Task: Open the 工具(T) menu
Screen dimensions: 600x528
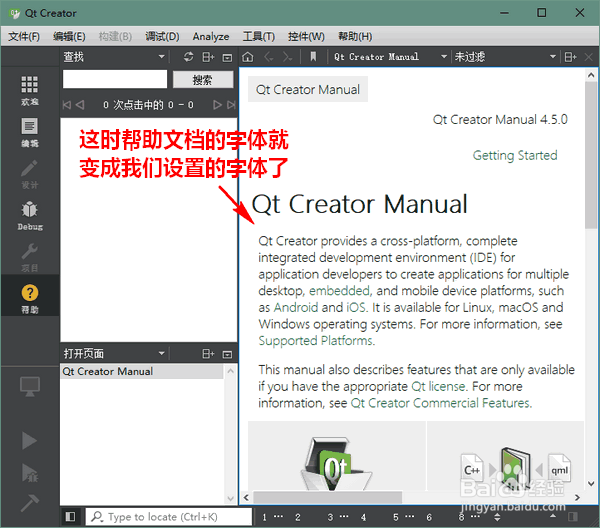Action: click(x=259, y=36)
